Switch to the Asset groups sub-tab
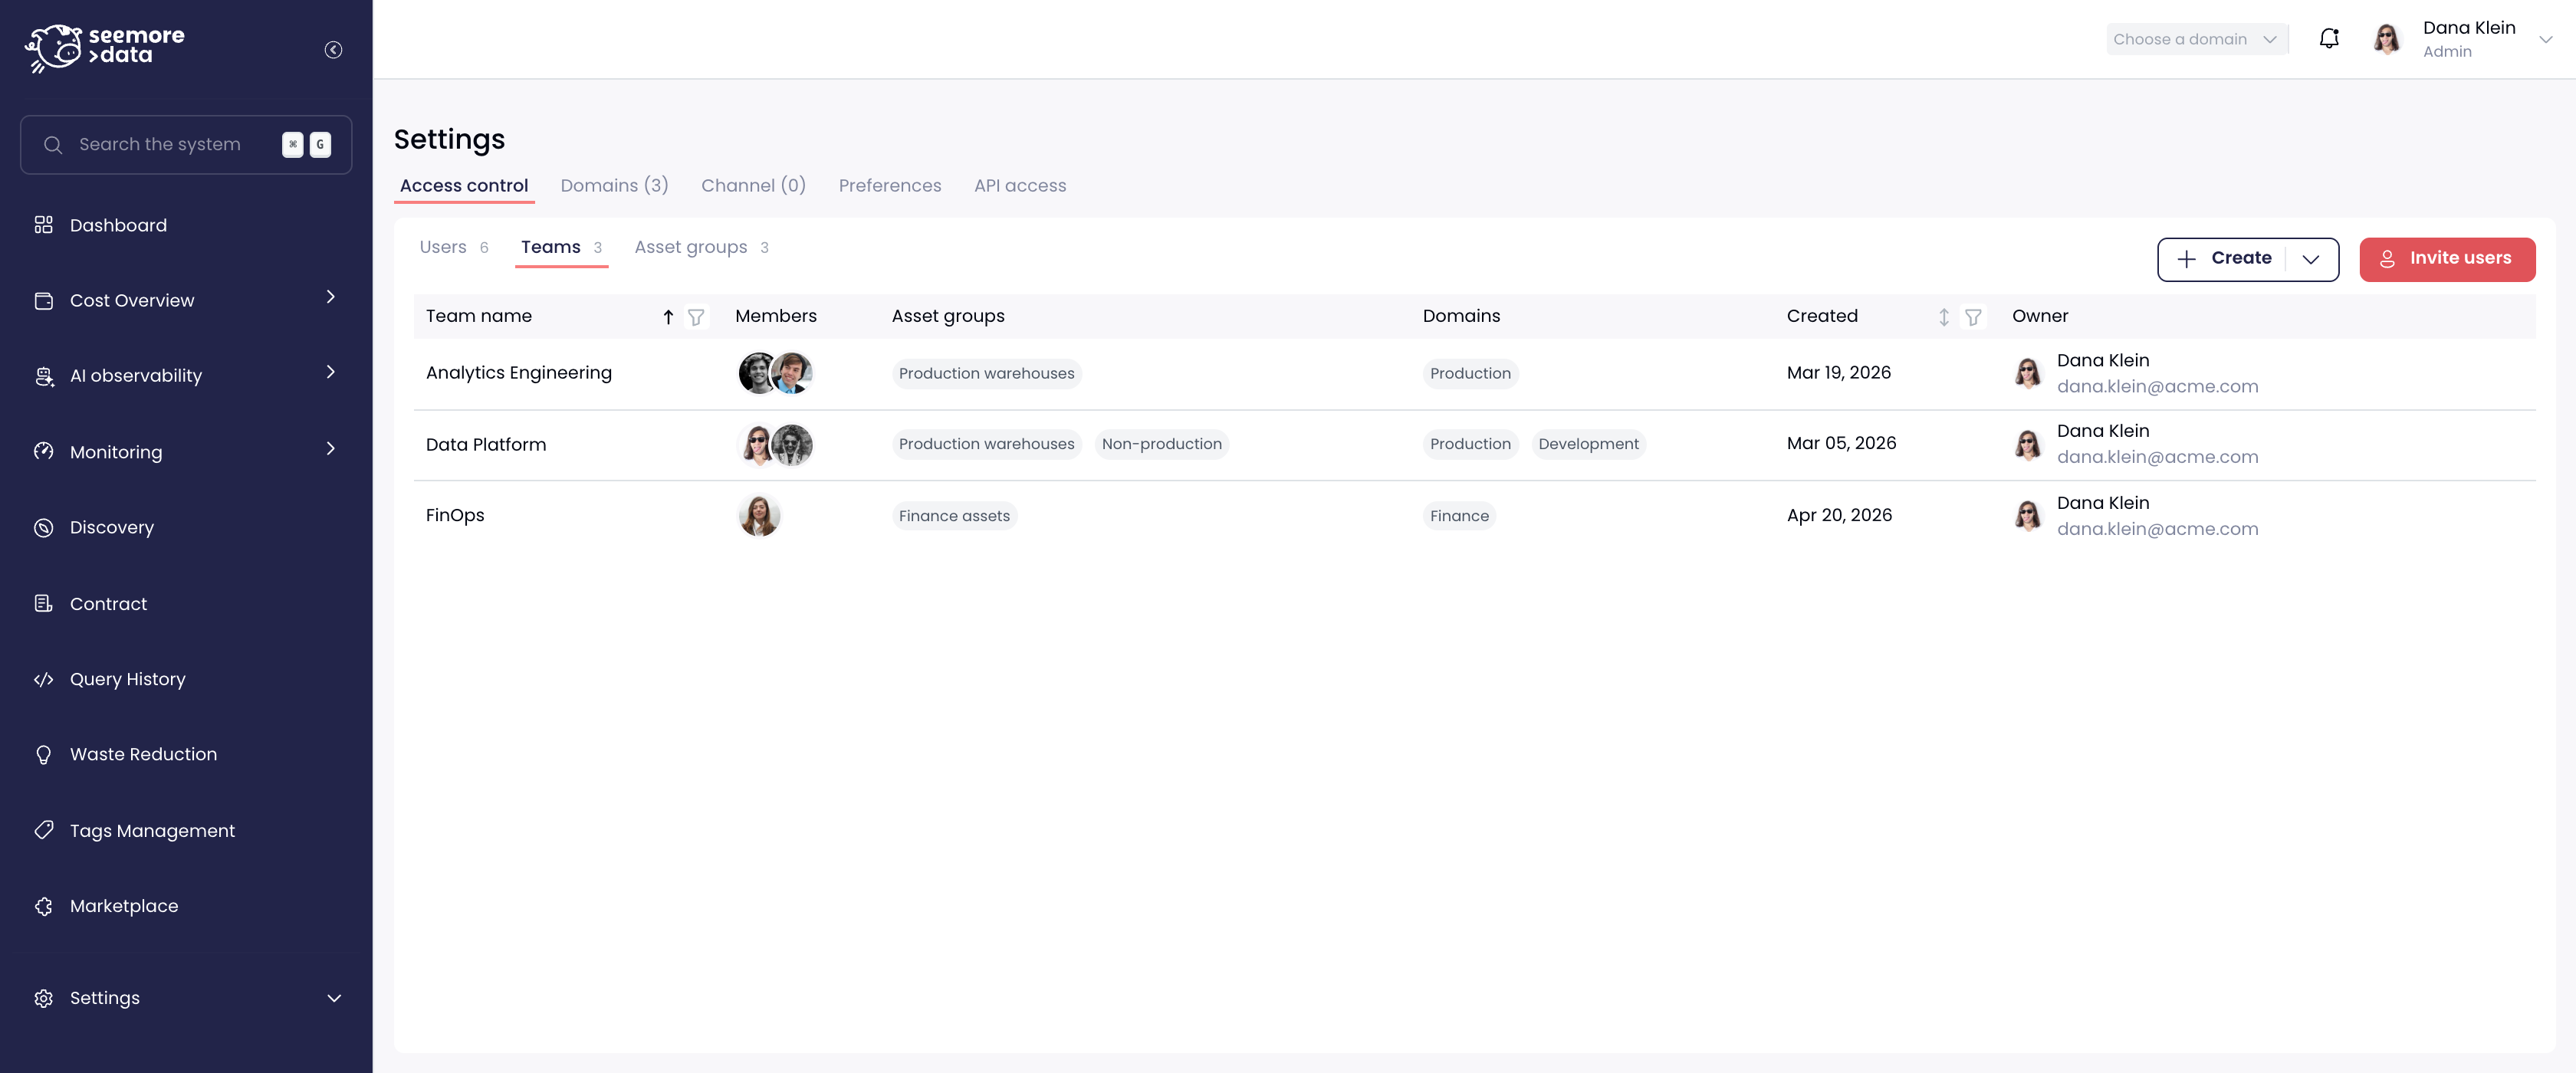2576x1073 pixels. tap(701, 247)
